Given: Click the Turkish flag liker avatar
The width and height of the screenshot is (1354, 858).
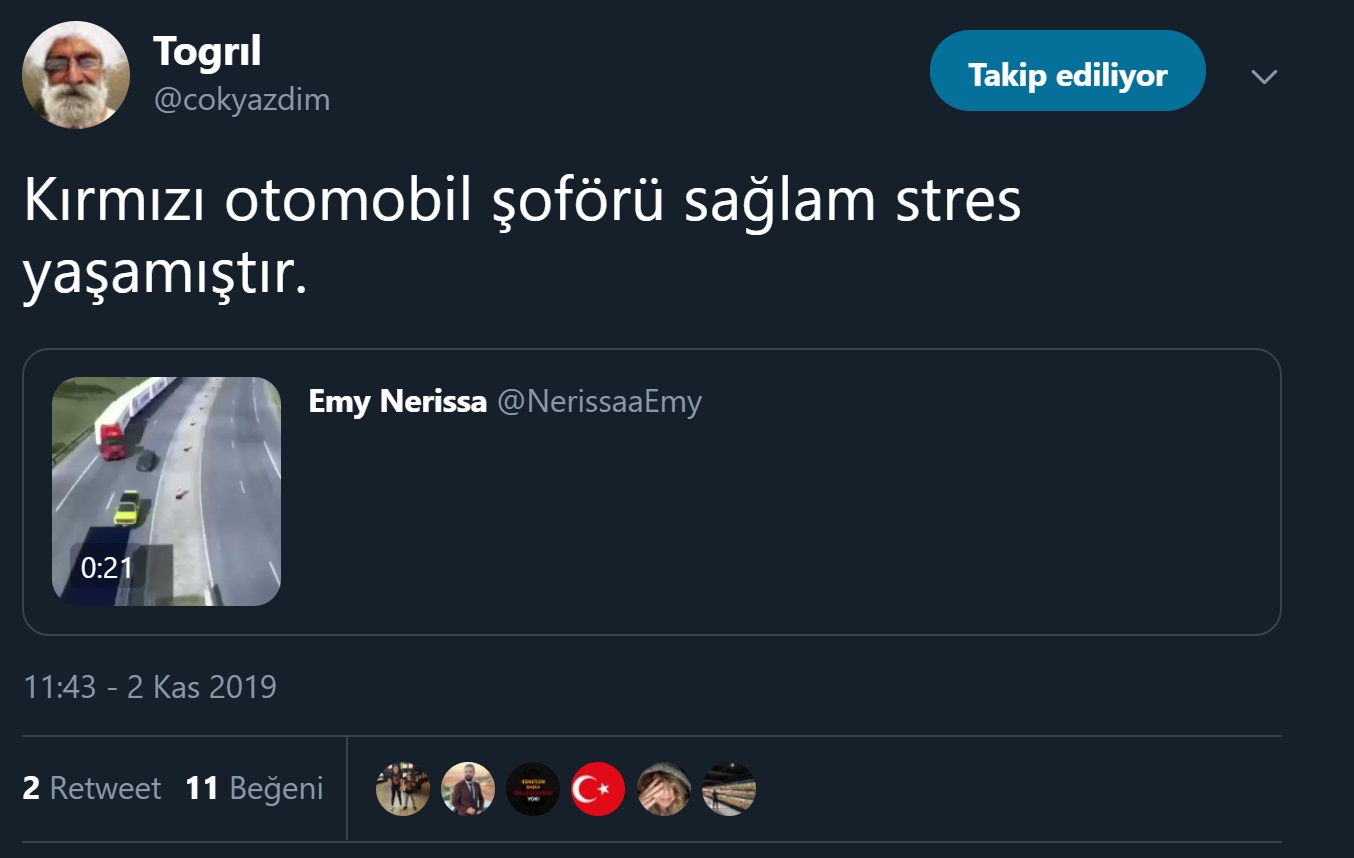Looking at the screenshot, I should point(598,789).
